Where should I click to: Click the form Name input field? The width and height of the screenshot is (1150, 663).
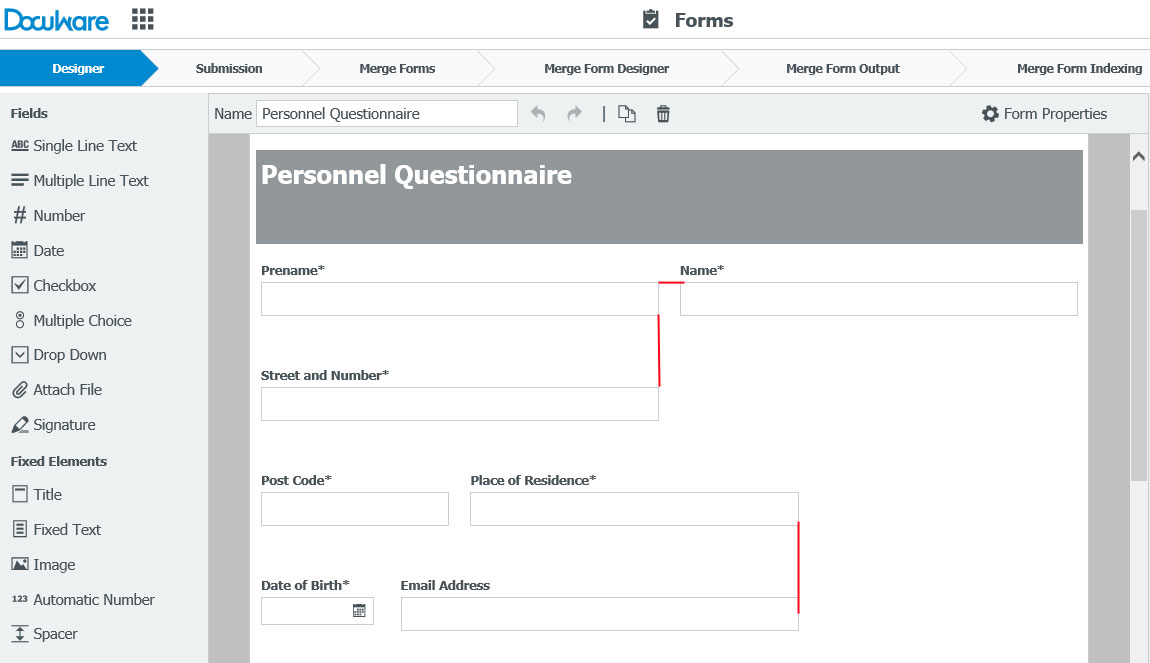tap(386, 113)
